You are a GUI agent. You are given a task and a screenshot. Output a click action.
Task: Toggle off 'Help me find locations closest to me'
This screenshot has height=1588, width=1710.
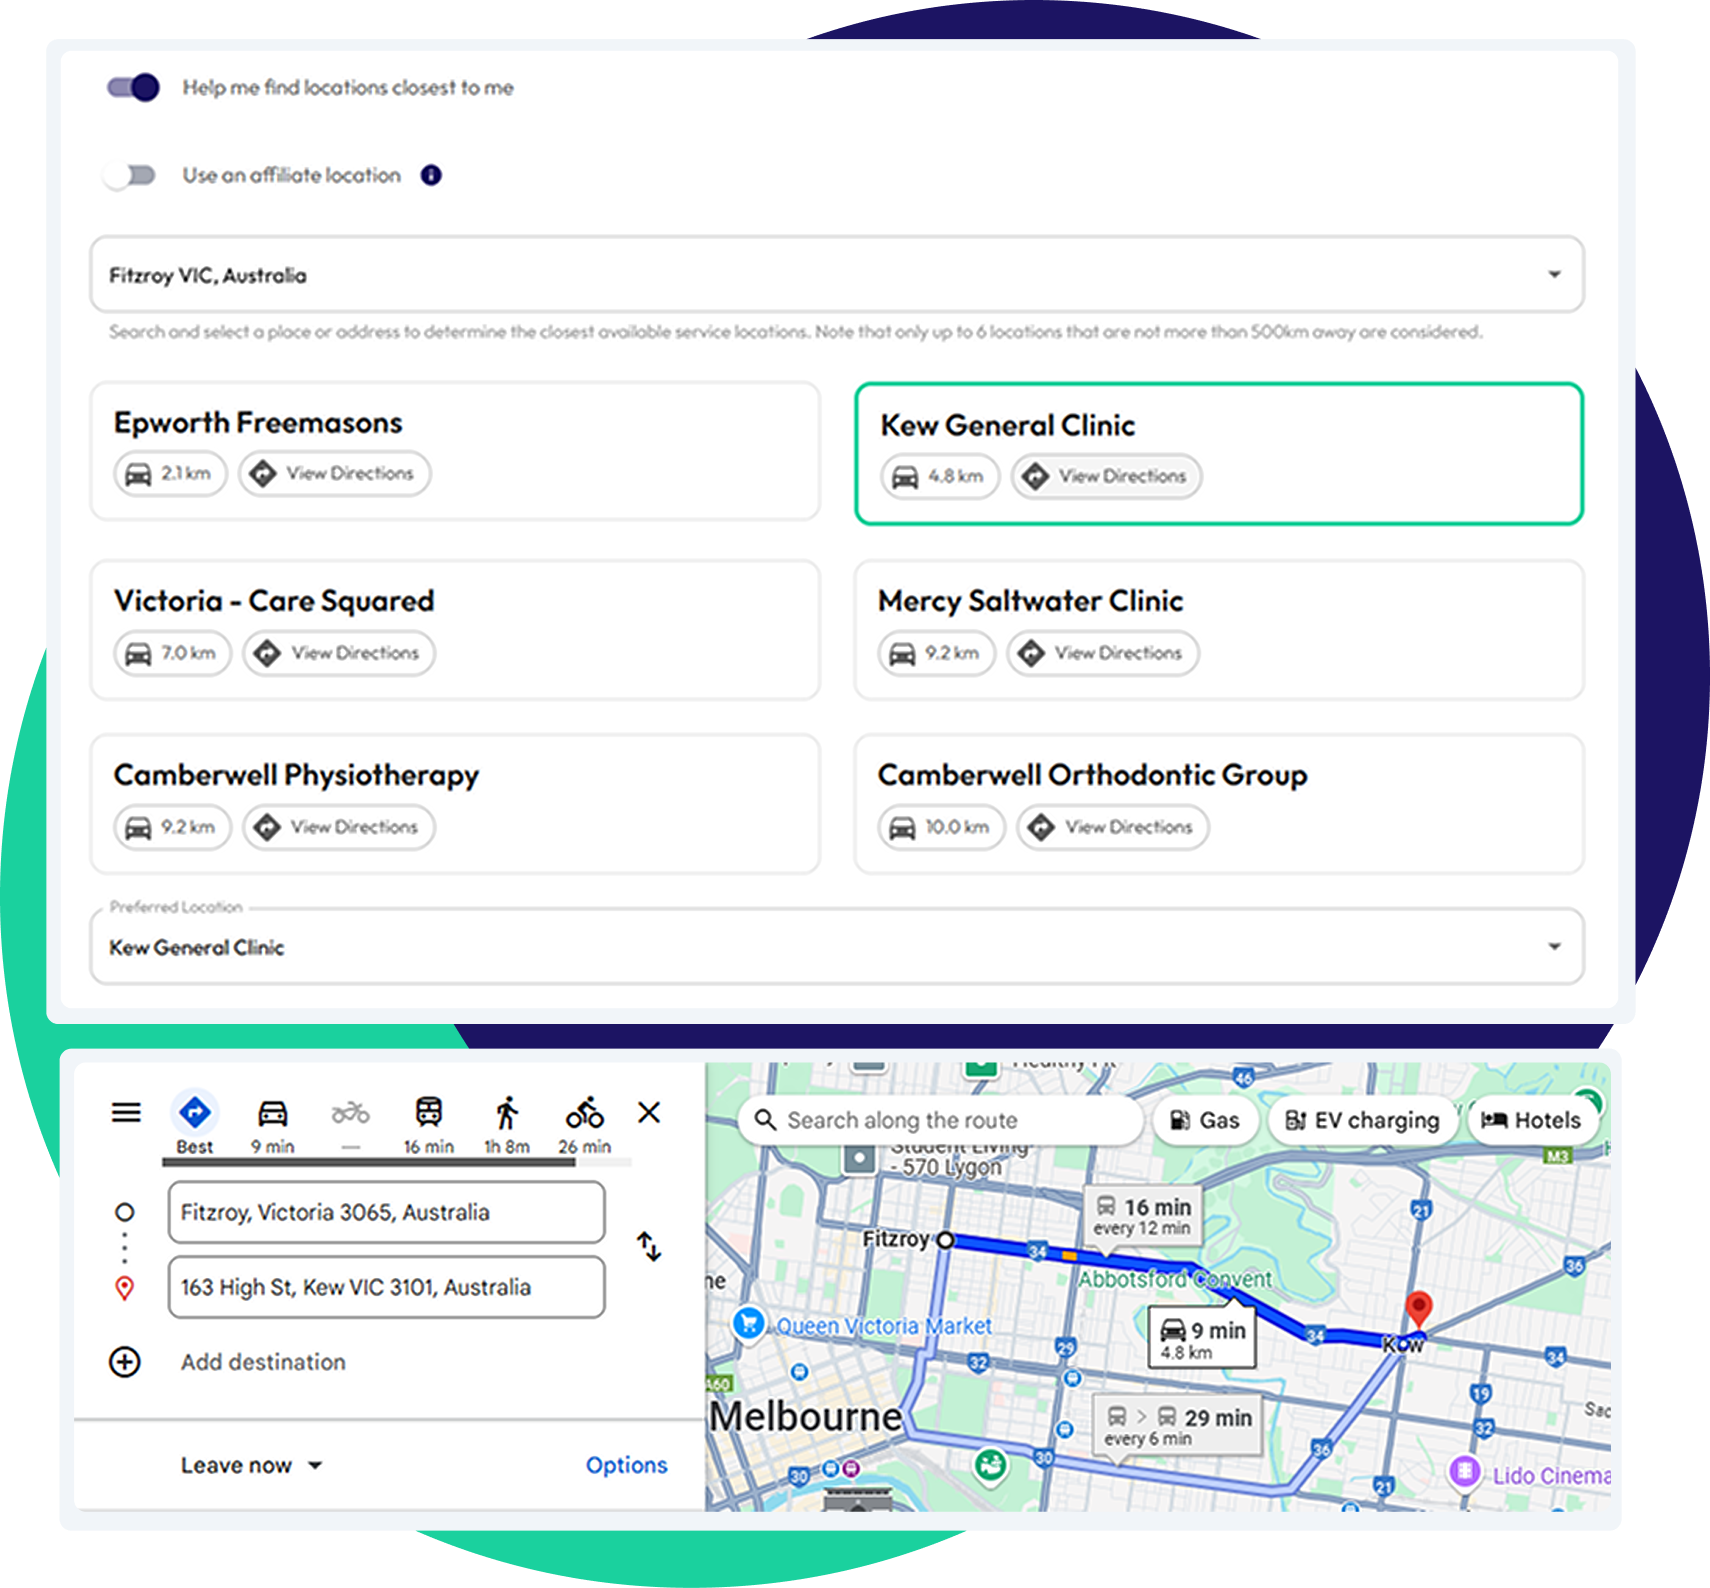tap(133, 88)
